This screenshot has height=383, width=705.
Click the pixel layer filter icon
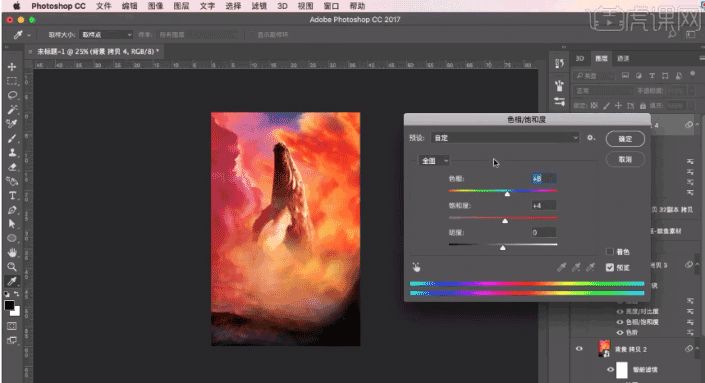click(625, 76)
